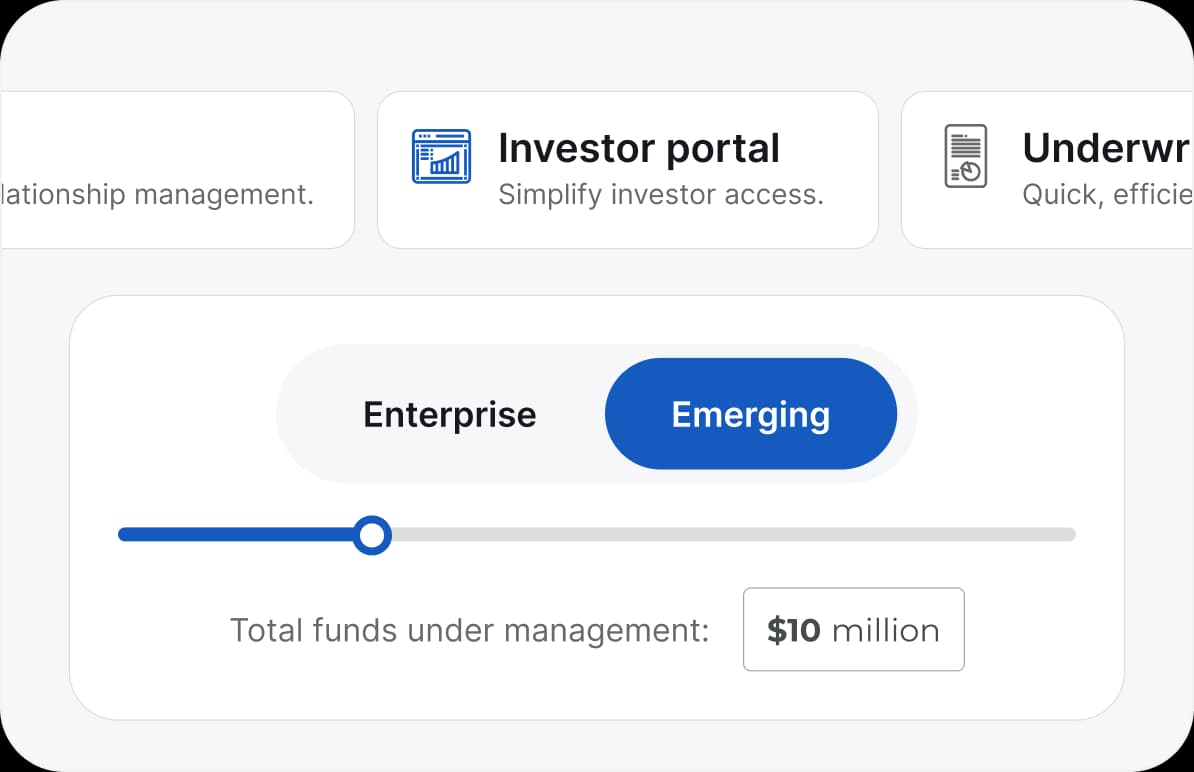Screen dimensions: 1194x772
Task: Click the Underwriting document report icon
Action: (965, 156)
